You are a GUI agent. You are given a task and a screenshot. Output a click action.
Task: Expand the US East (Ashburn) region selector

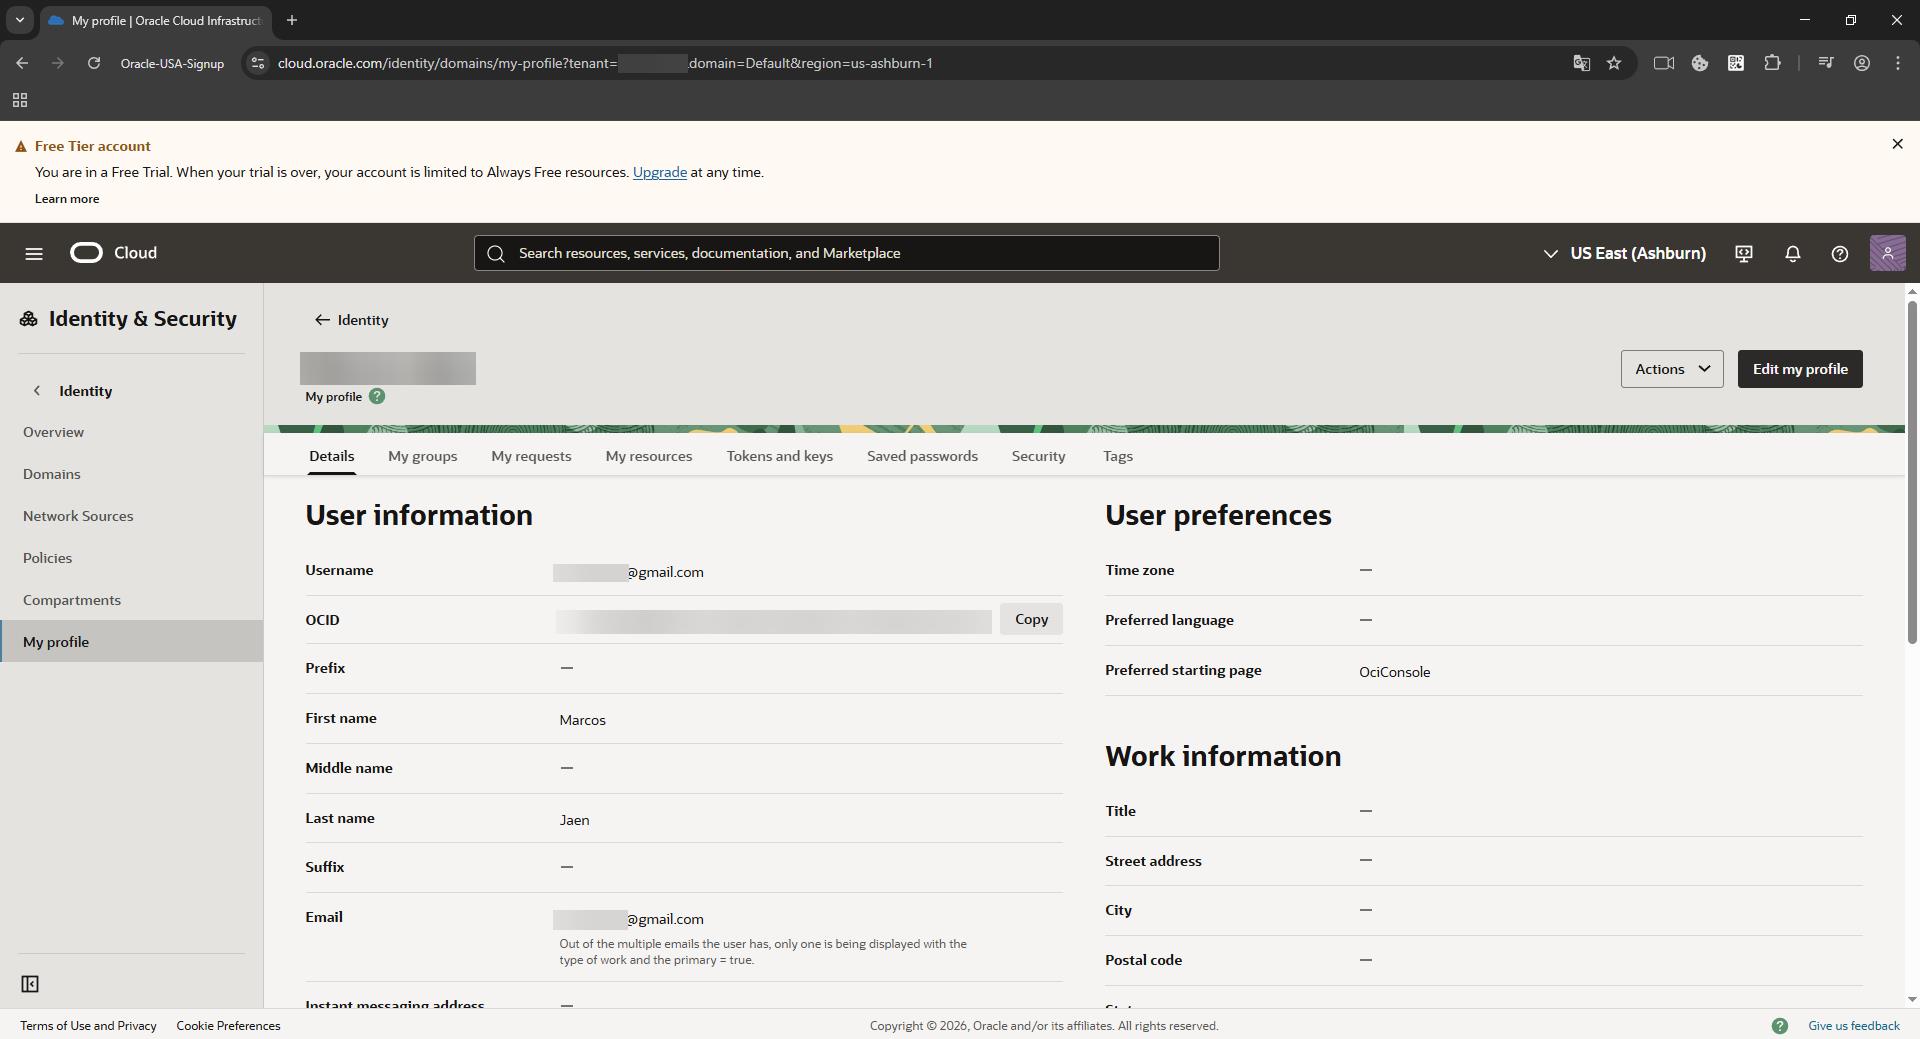click(1625, 254)
